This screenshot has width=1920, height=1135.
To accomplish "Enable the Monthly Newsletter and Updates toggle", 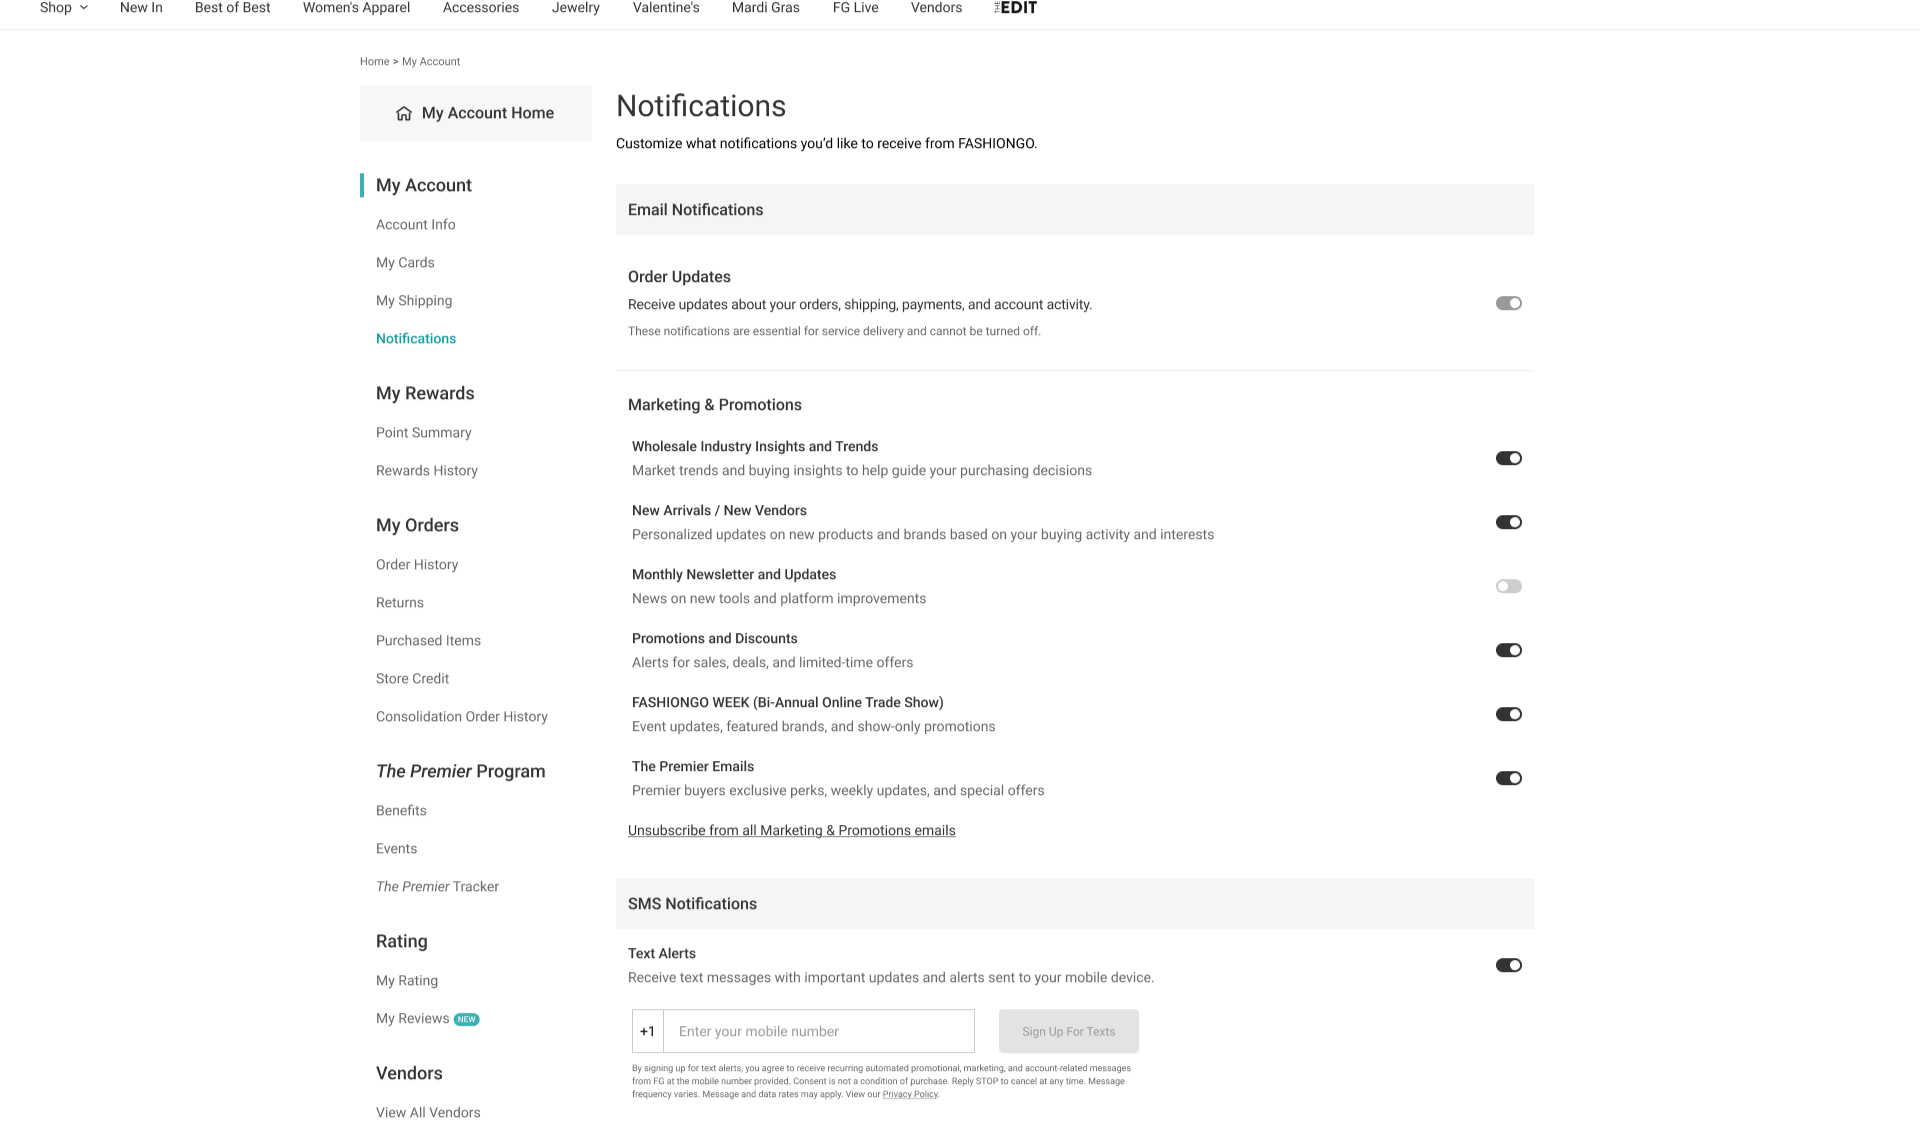I will (1508, 586).
